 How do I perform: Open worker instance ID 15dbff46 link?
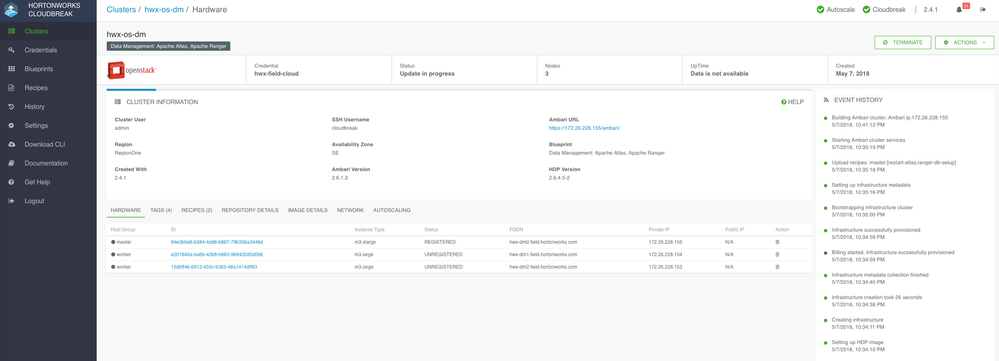(214, 267)
